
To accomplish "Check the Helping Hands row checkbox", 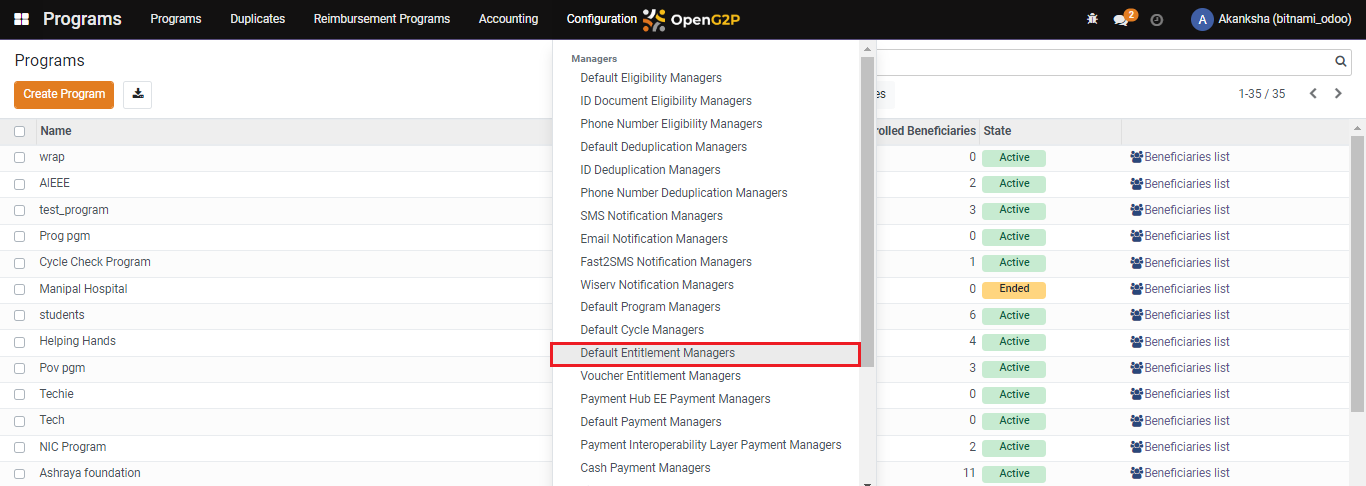I will coord(19,342).
